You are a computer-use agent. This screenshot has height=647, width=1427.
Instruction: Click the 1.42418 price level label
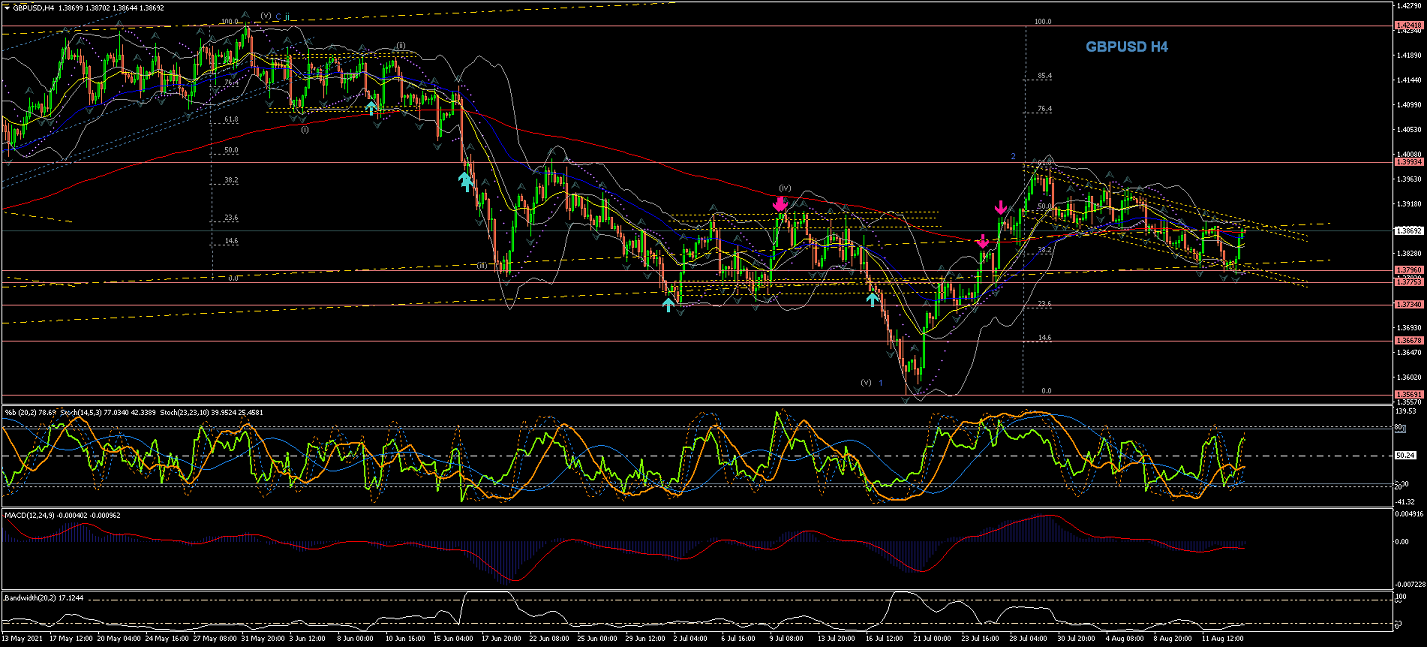click(1407, 26)
